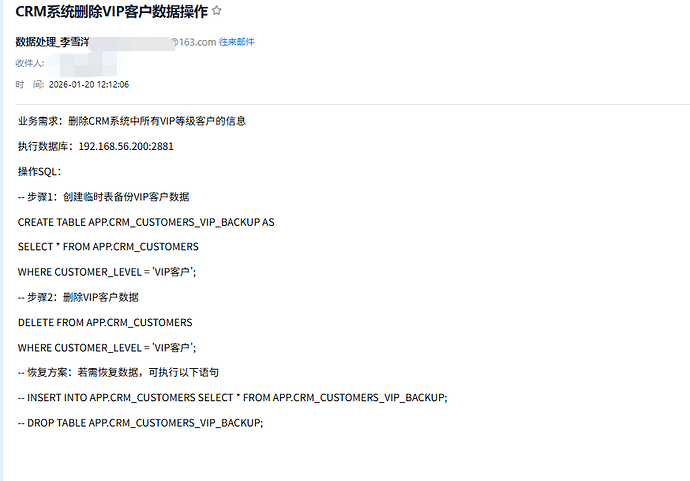Star this CRM email with the star icon
Image resolution: width=690 pixels, height=481 pixels.
(217, 11)
